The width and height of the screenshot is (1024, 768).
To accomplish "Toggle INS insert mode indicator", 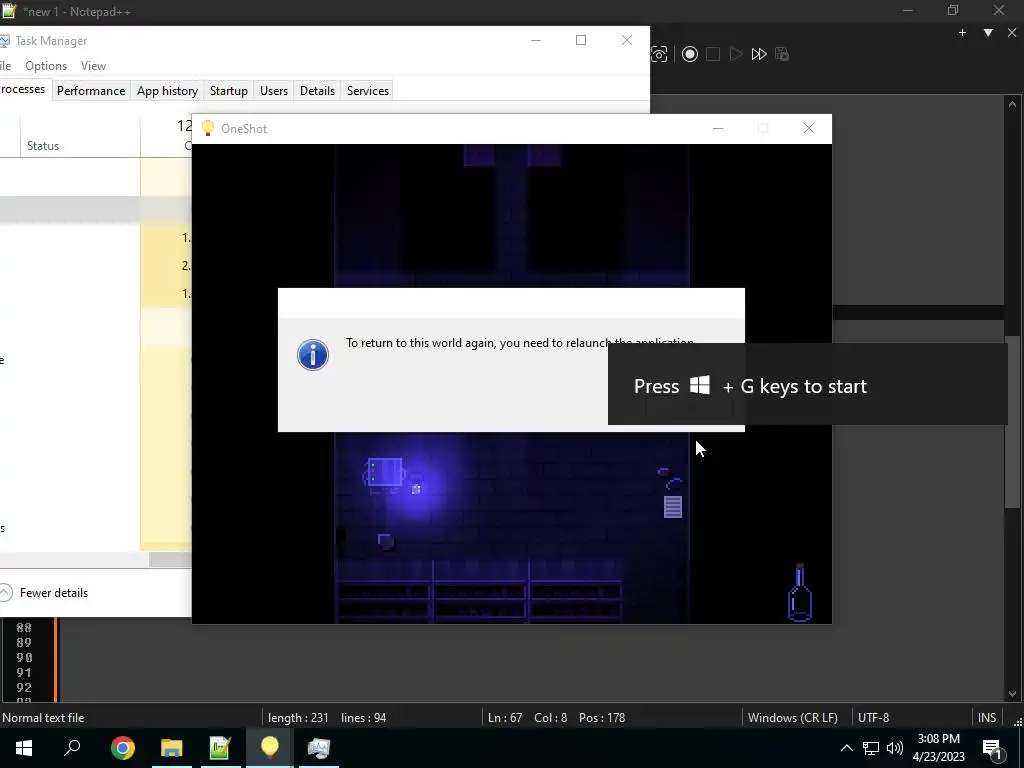I will [987, 718].
